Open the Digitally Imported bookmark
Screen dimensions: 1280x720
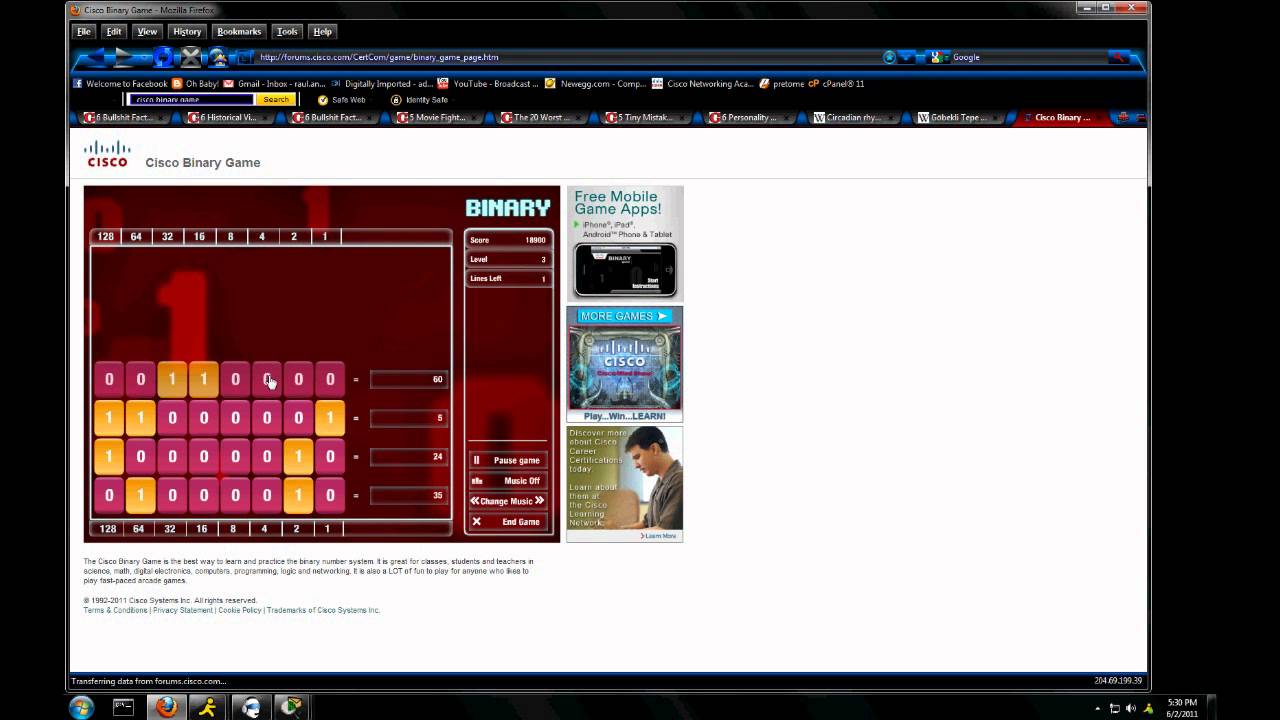coord(382,84)
